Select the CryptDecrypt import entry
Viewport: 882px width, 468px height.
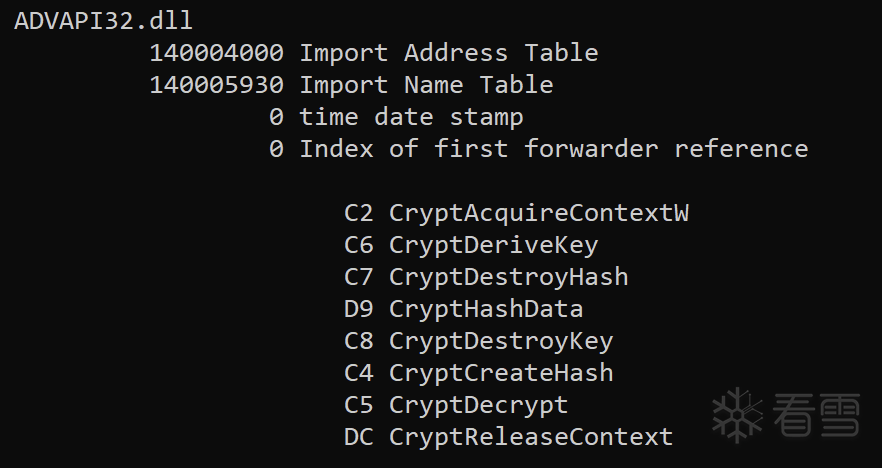tap(478, 405)
